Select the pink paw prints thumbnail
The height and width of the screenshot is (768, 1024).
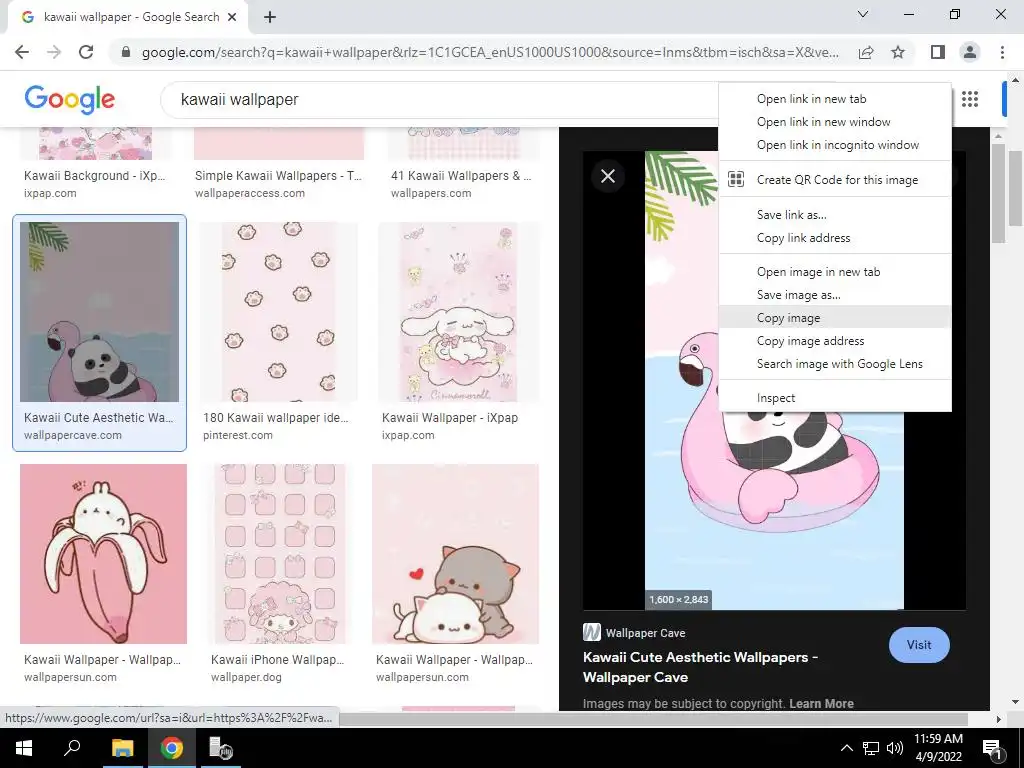tap(280, 312)
